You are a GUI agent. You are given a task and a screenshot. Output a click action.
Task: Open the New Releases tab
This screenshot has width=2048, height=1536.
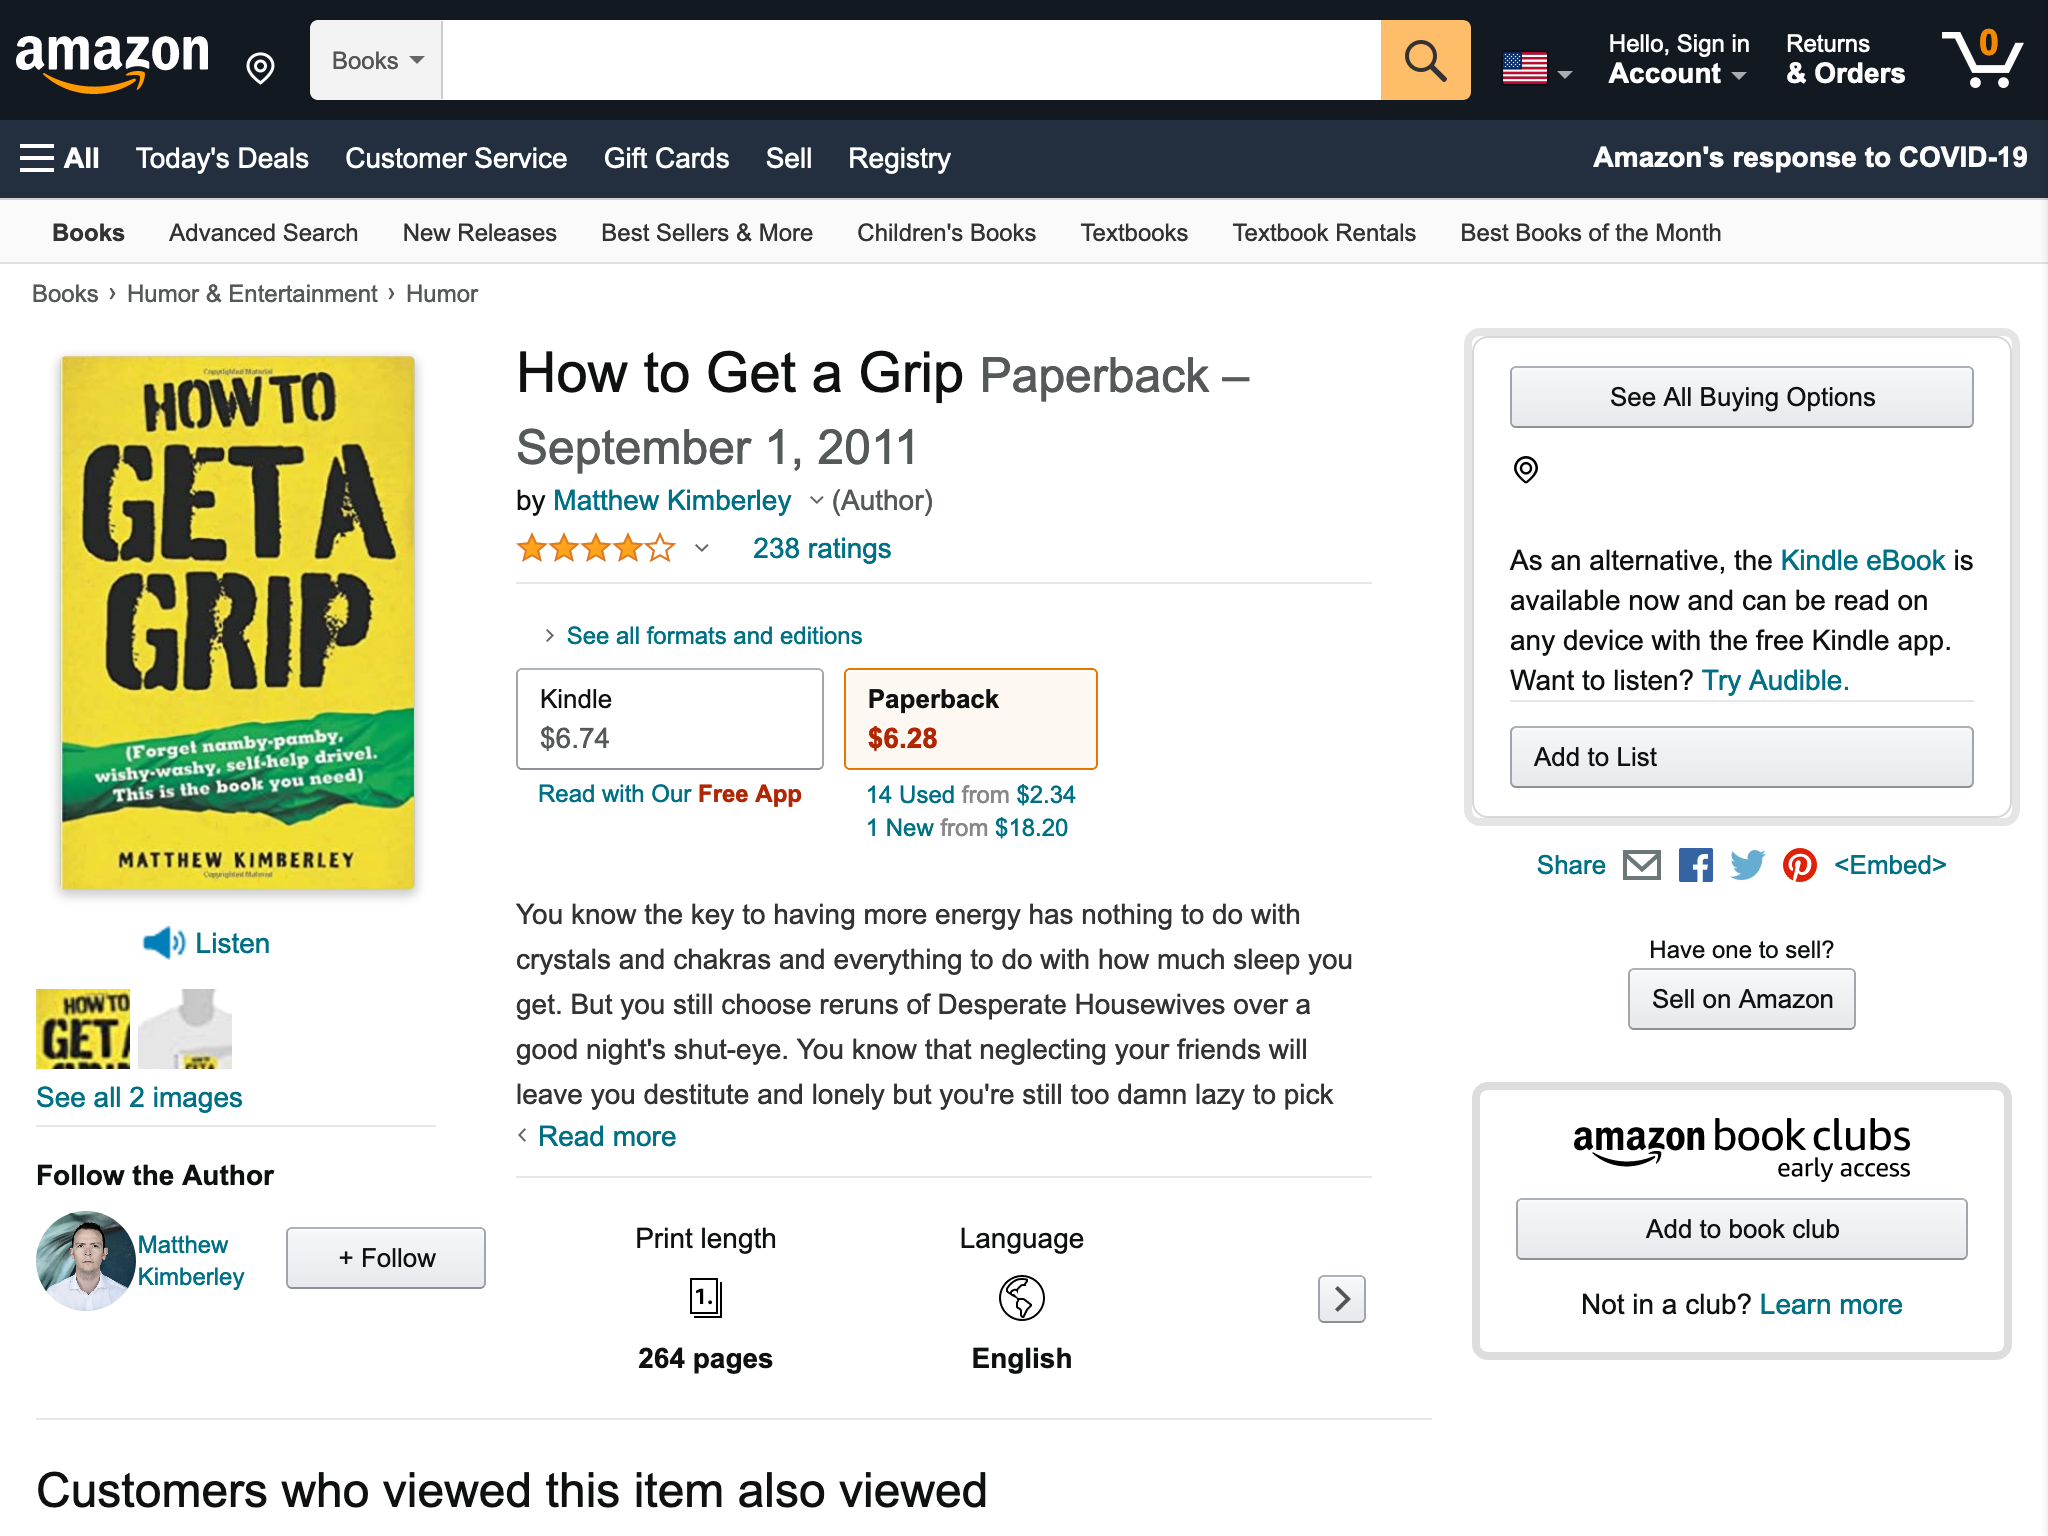pyautogui.click(x=480, y=233)
